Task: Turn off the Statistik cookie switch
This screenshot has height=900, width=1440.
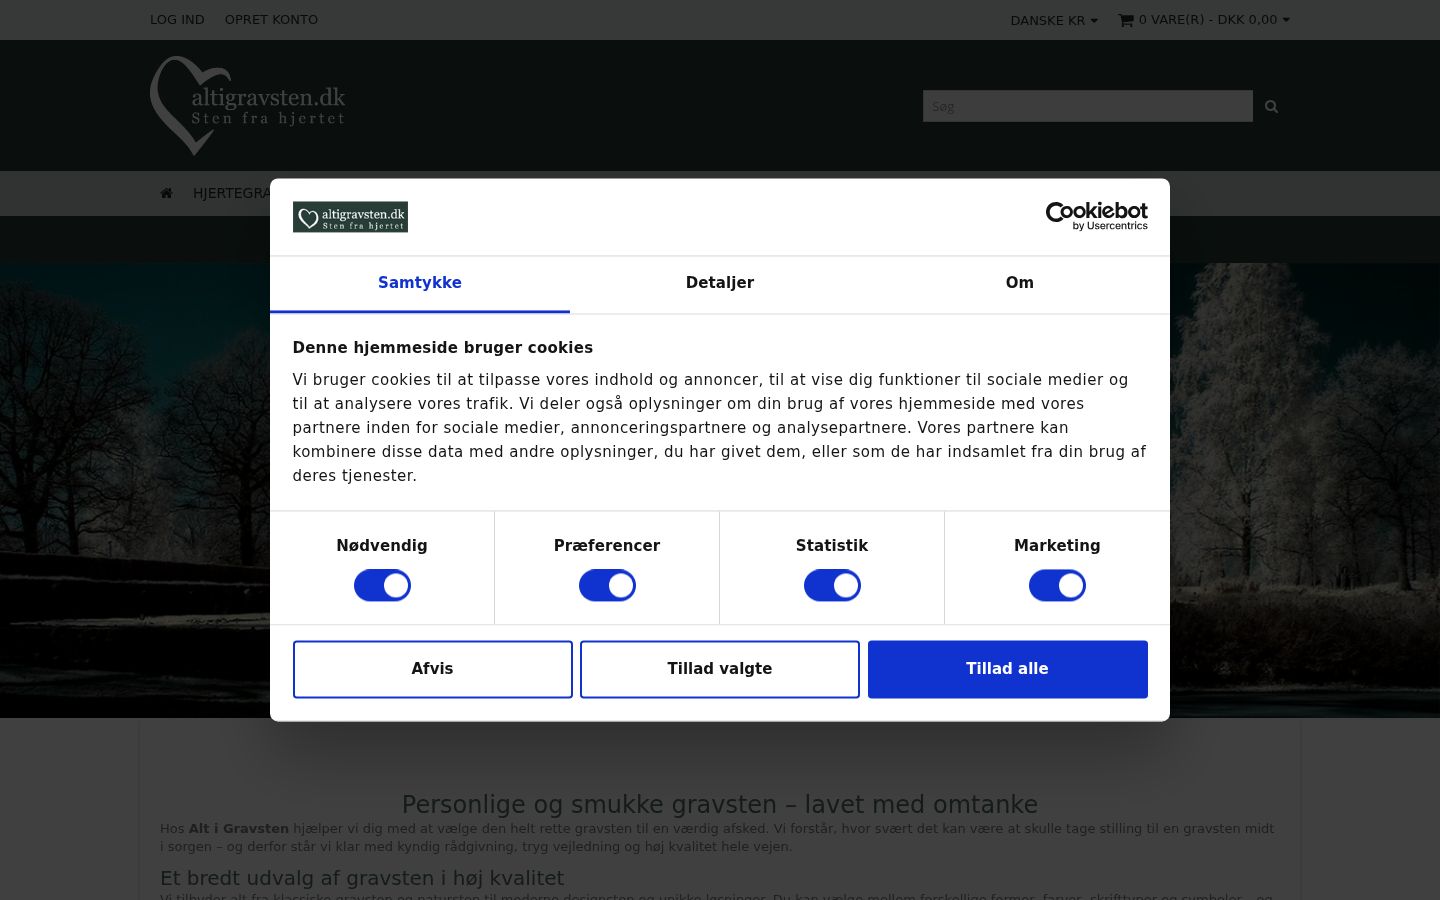Action: [x=832, y=585]
